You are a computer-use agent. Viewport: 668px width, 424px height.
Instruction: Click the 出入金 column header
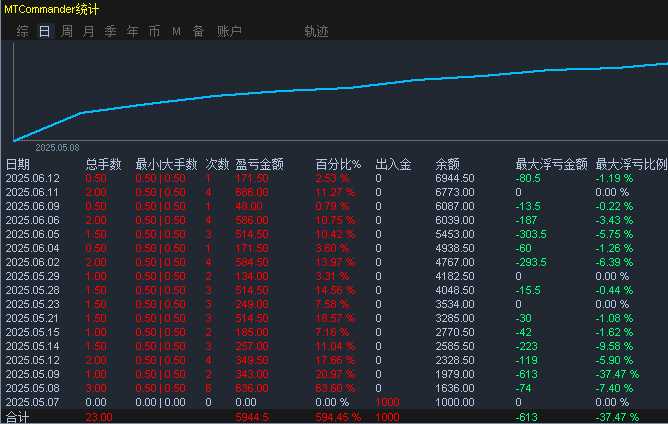[394, 164]
